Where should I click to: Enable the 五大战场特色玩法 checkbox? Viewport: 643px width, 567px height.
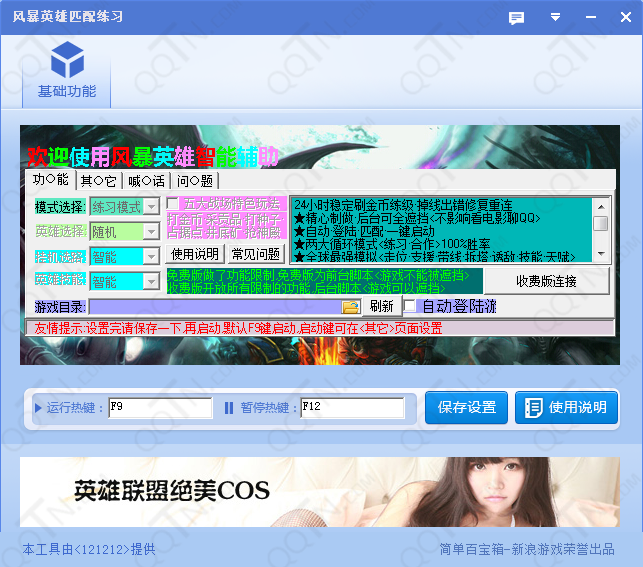point(173,204)
